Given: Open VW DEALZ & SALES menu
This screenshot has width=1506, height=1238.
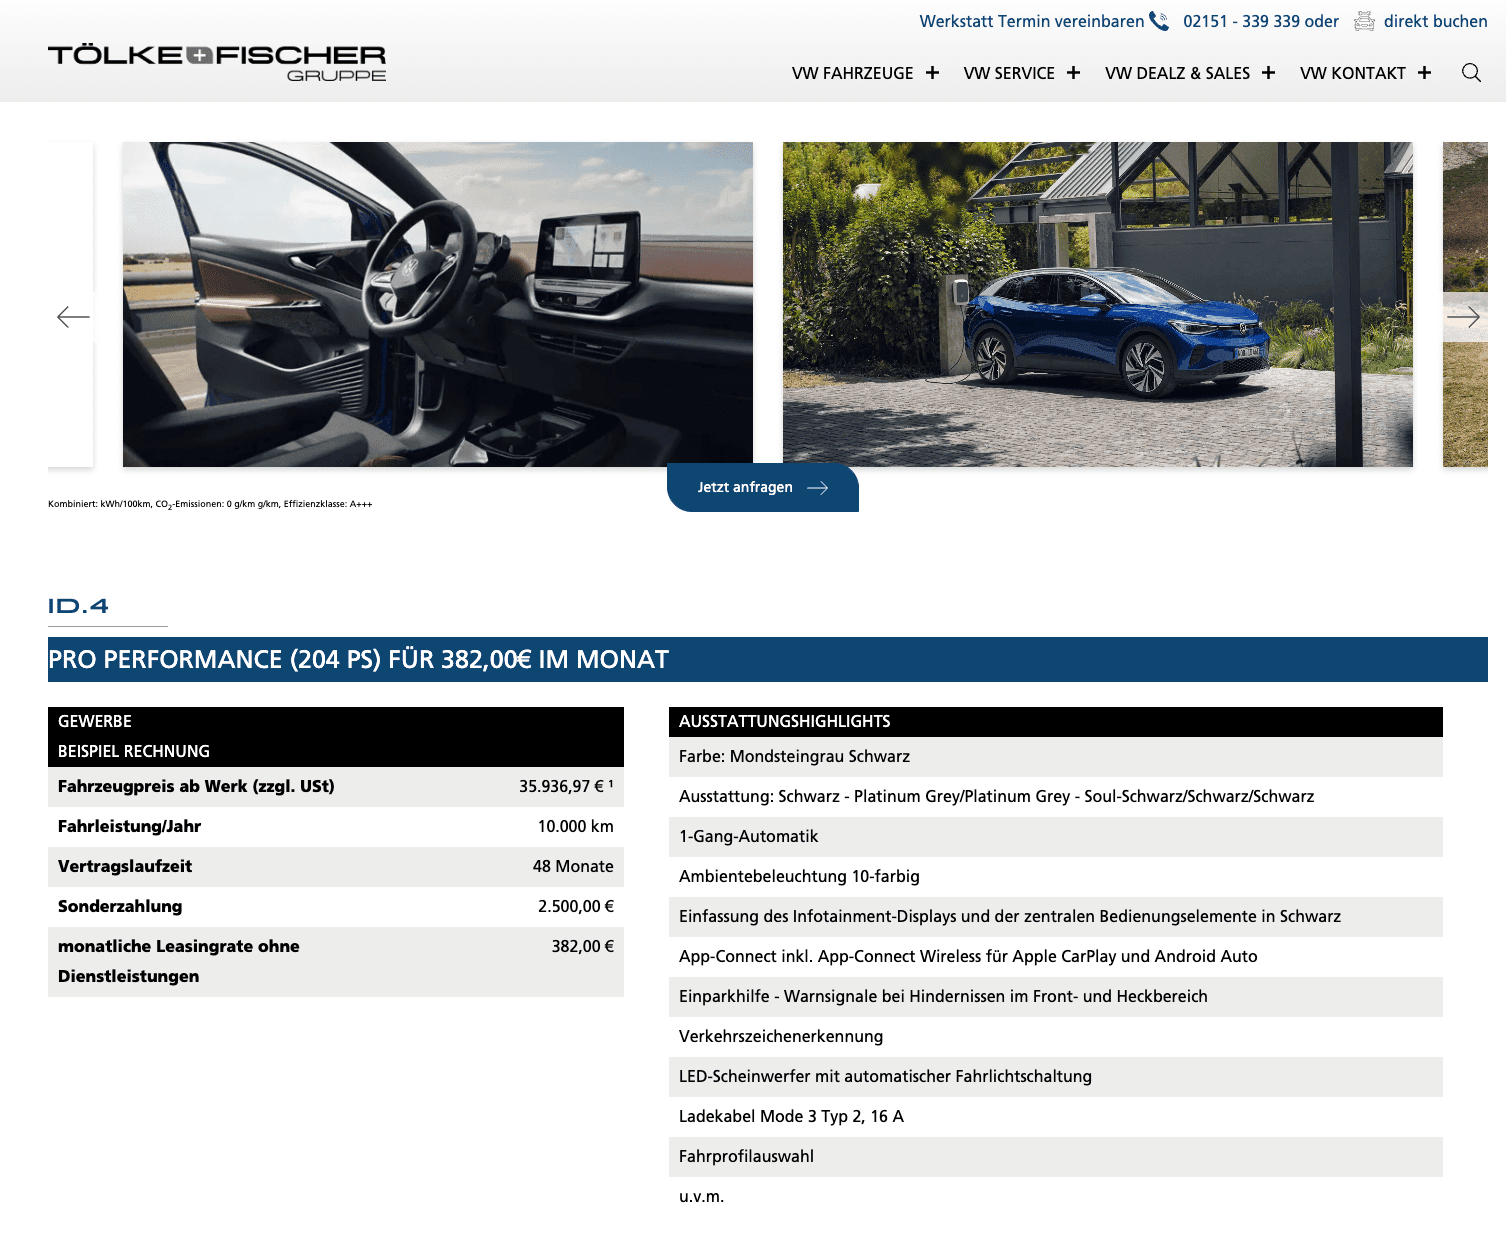Looking at the screenshot, I should click(x=1177, y=73).
